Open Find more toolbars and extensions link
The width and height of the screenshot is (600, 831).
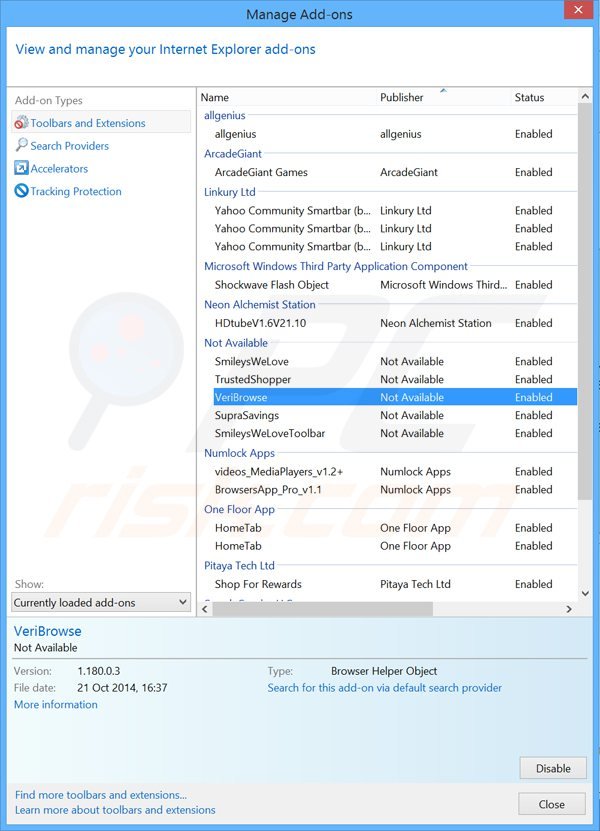coord(101,794)
